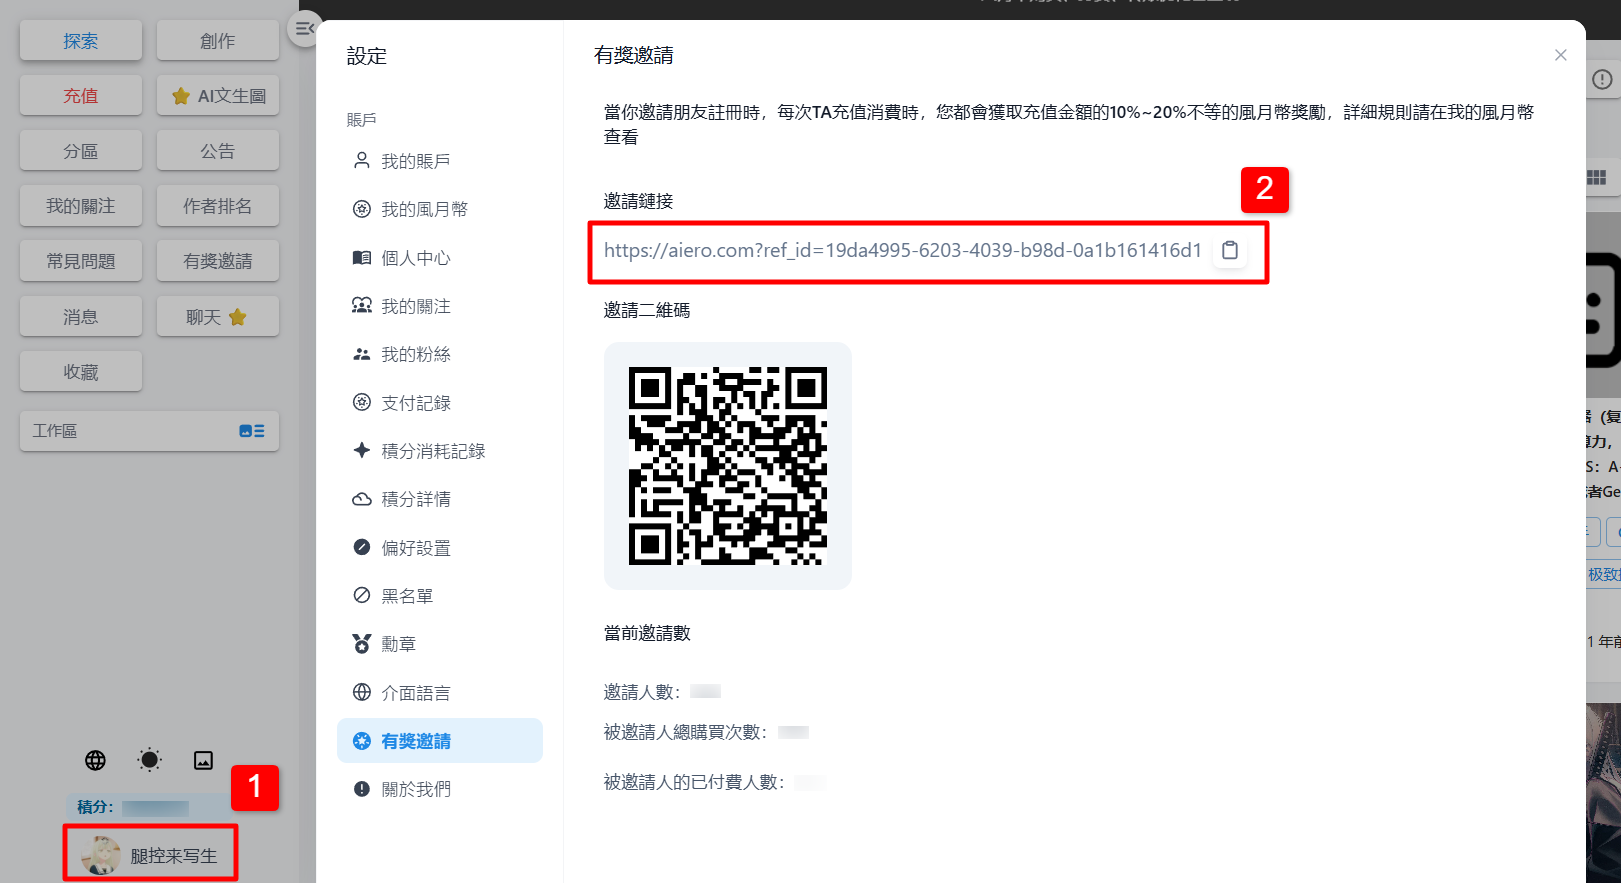Viewport: 1621px width, 883px height.
Task: Click the invitation QR code image
Action: pyautogui.click(x=728, y=466)
